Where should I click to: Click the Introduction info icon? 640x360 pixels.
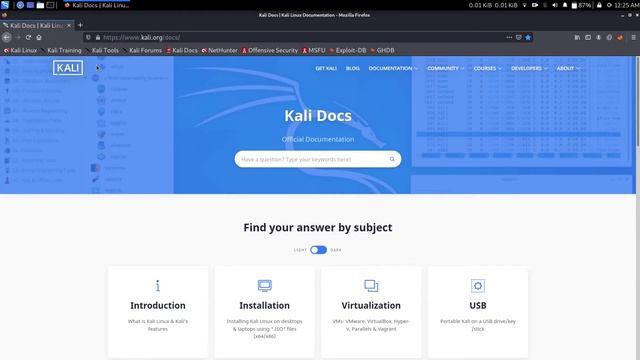pyautogui.click(x=158, y=285)
